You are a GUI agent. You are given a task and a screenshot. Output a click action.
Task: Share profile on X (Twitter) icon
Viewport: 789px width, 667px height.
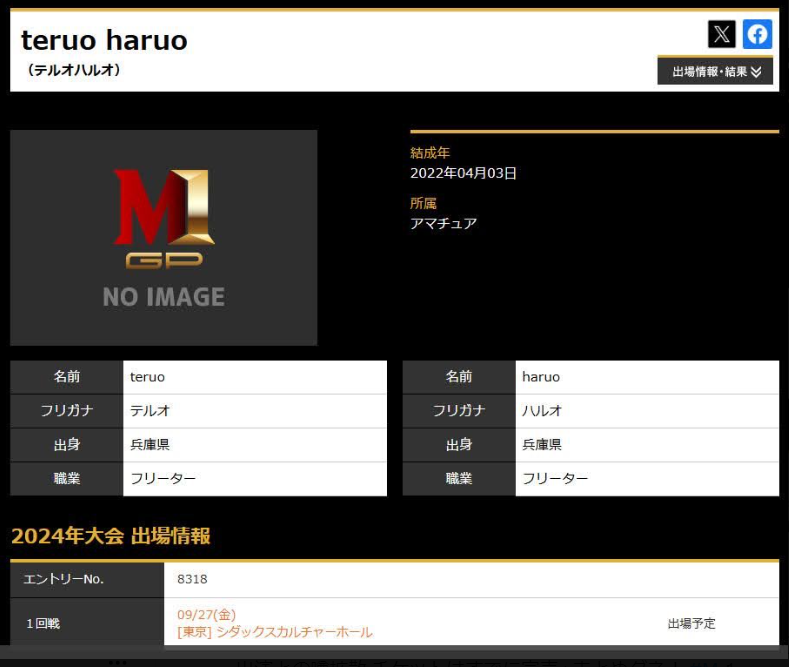coord(722,34)
